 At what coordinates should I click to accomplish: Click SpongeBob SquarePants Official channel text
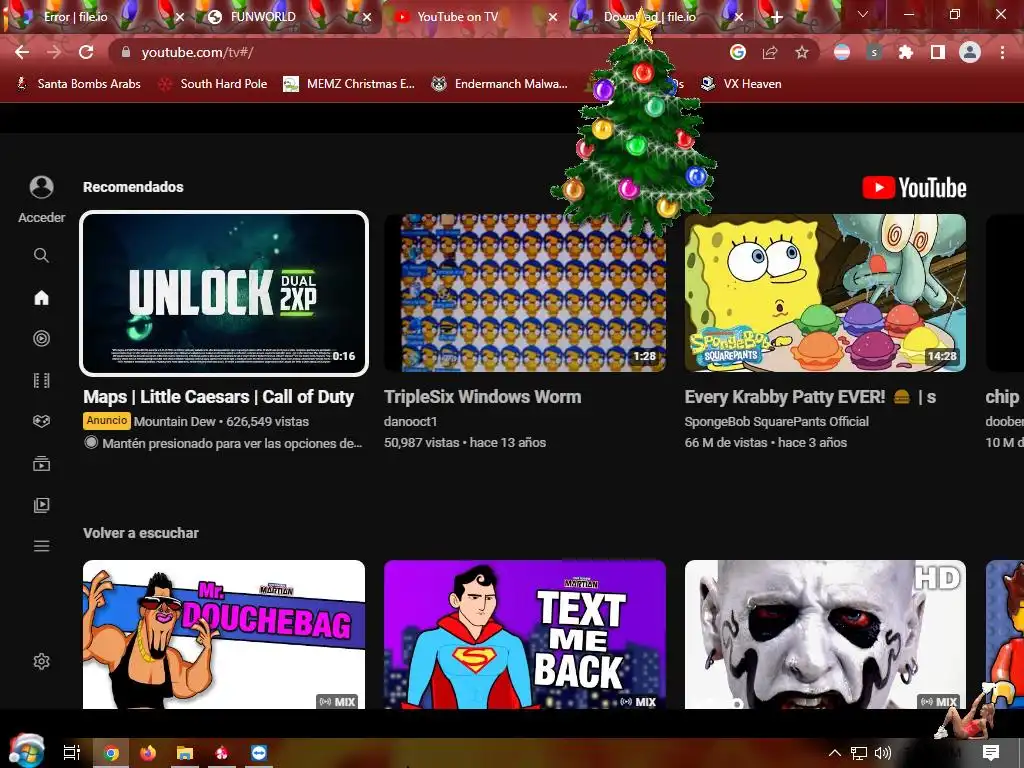click(x=776, y=422)
